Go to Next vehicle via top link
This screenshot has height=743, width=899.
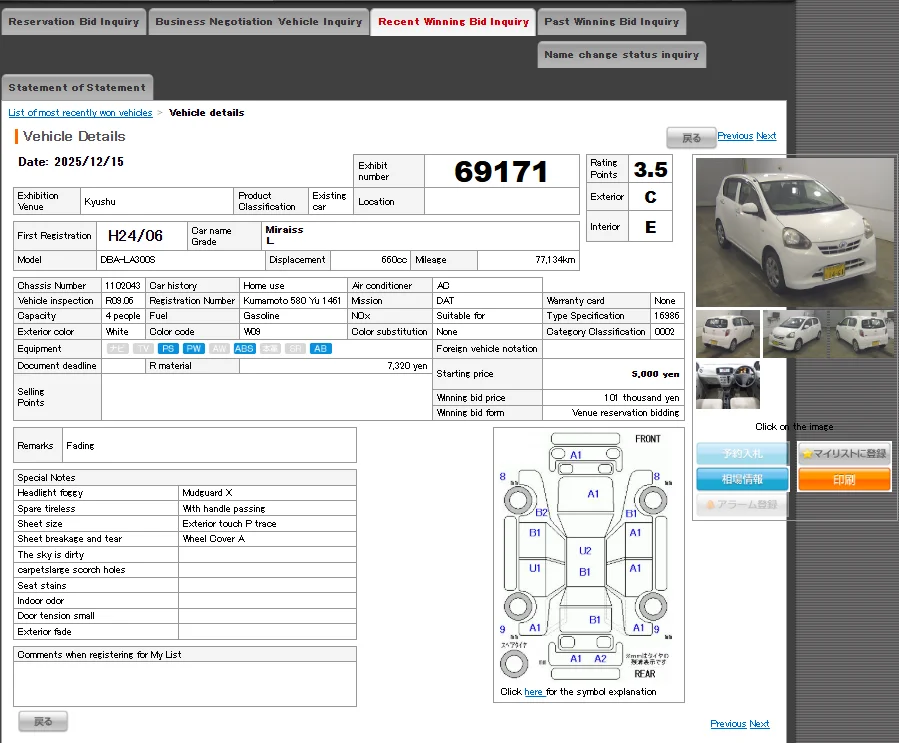click(x=766, y=136)
